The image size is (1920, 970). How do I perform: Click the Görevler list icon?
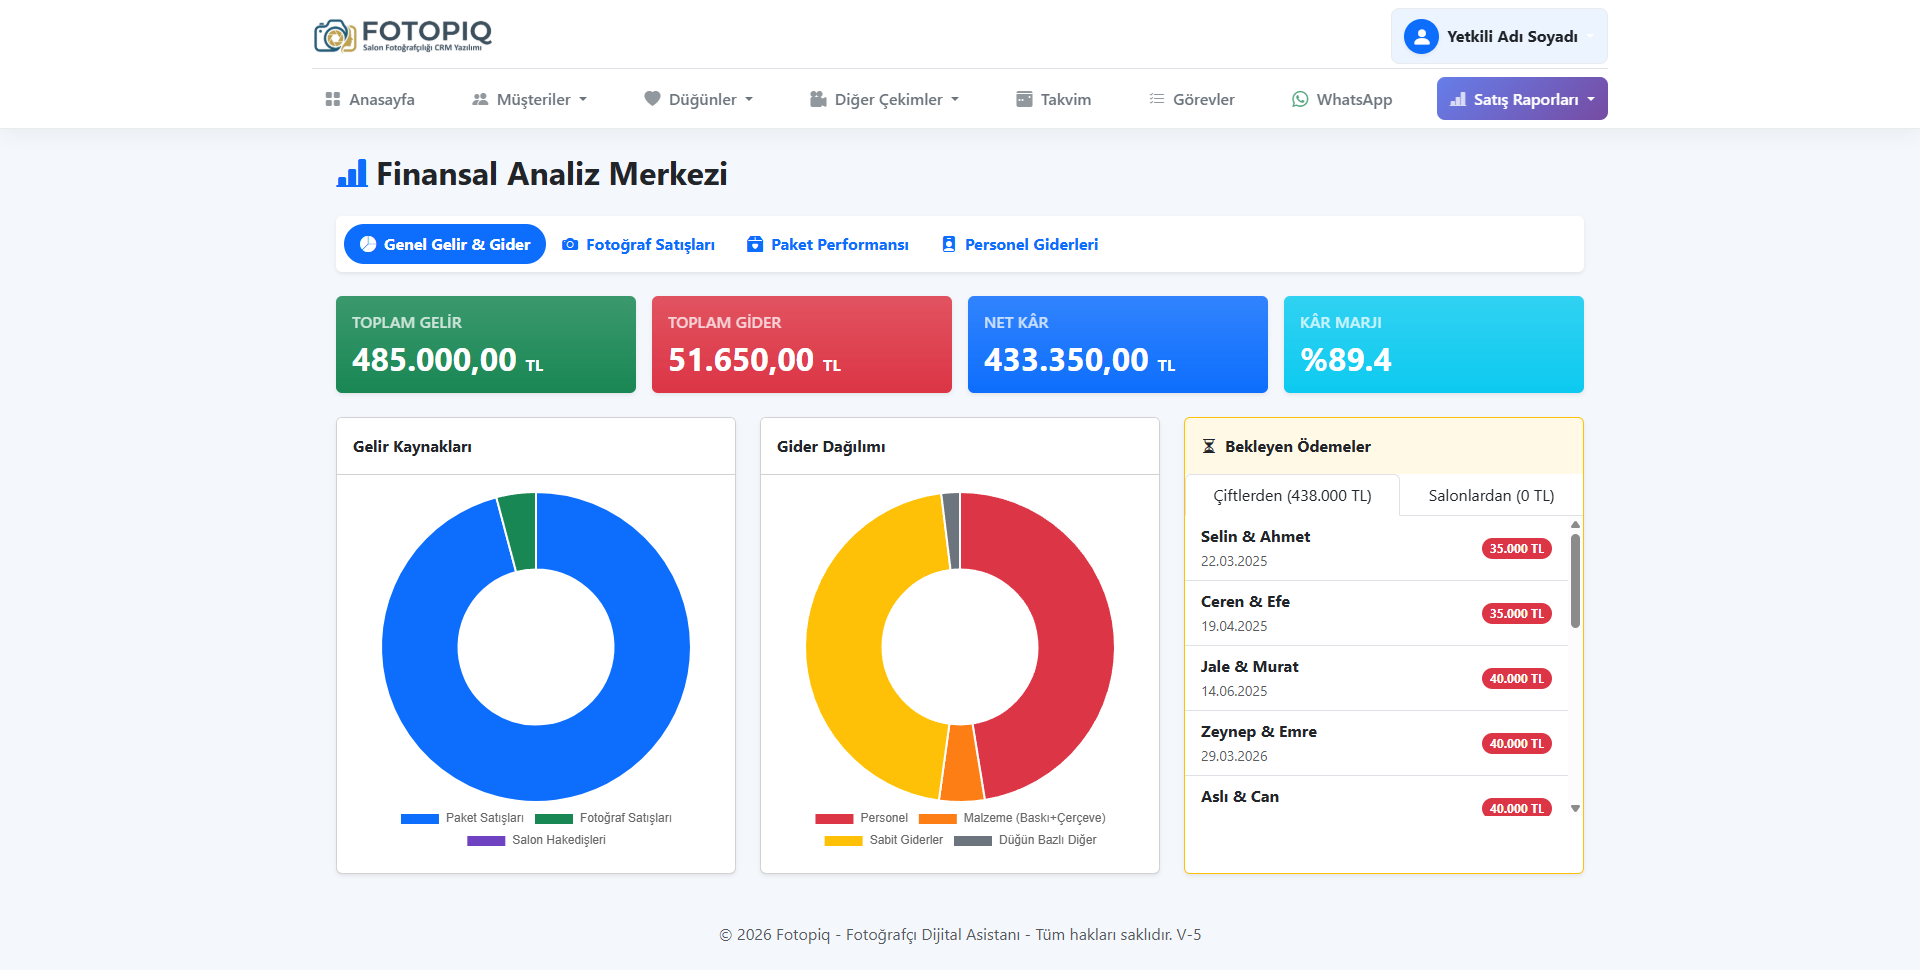(x=1157, y=99)
